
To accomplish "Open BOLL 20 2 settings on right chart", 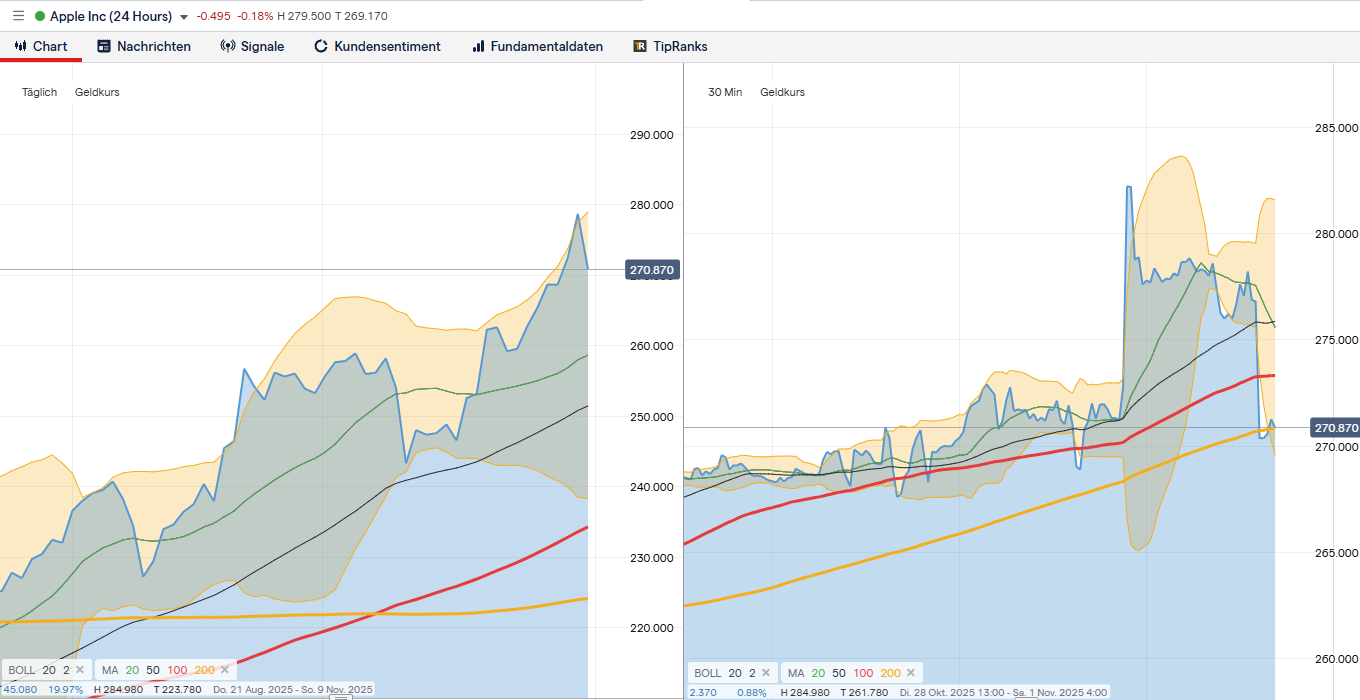I will coord(725,673).
